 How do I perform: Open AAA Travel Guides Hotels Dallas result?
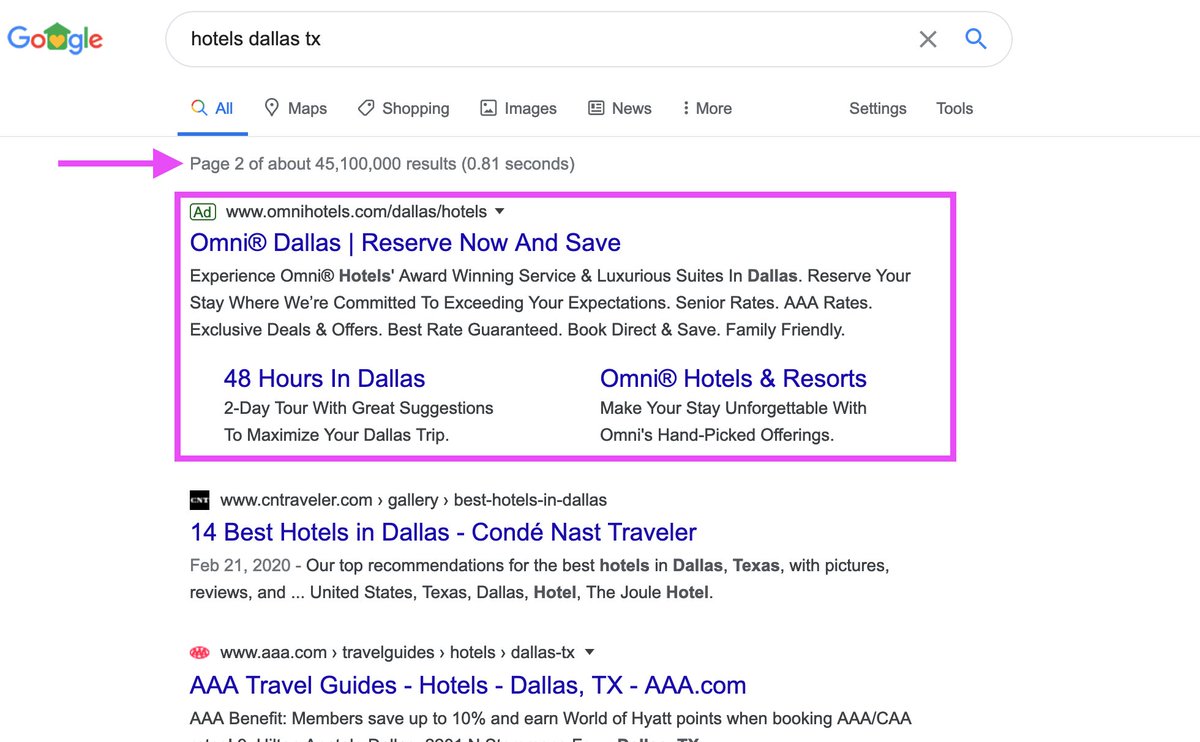(x=468, y=685)
